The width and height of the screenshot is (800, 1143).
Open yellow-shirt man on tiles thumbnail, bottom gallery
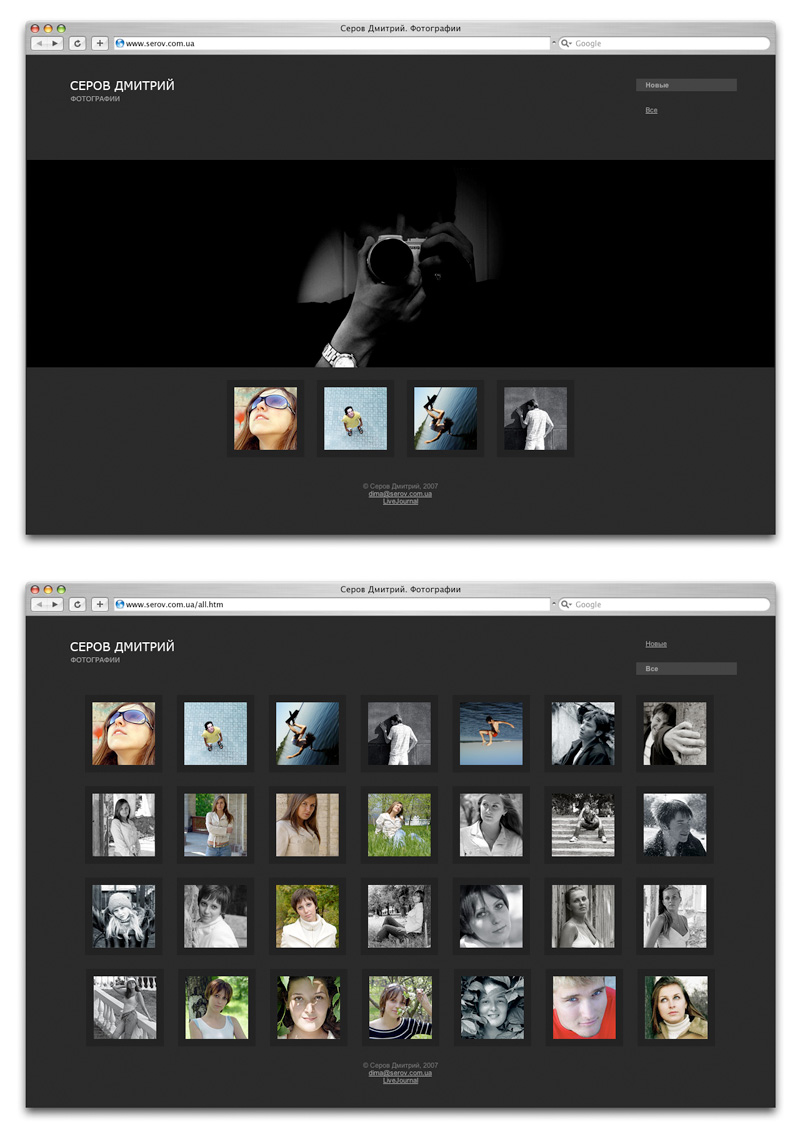215,733
